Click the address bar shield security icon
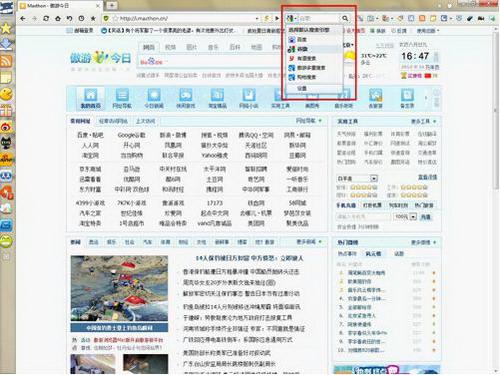This screenshot has height=375, width=500. (x=106, y=18)
